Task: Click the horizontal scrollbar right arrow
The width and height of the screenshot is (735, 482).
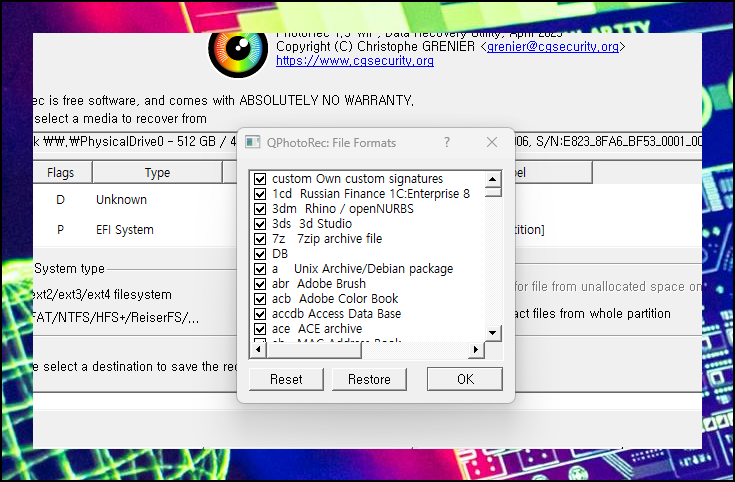Action: tap(476, 349)
